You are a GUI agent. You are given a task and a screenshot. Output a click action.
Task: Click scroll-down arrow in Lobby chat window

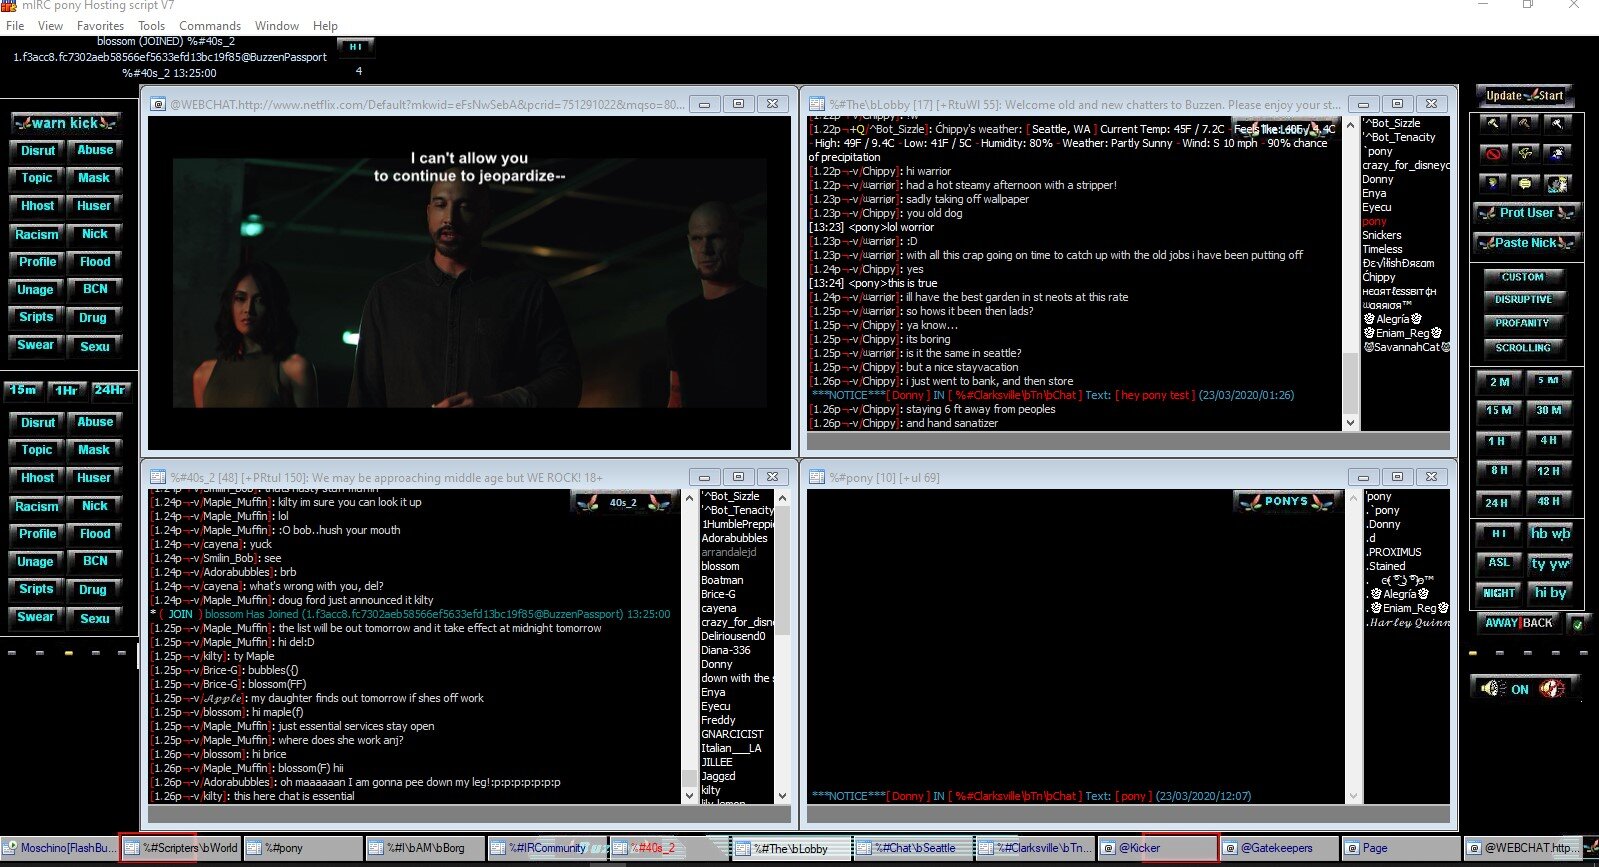[1350, 423]
